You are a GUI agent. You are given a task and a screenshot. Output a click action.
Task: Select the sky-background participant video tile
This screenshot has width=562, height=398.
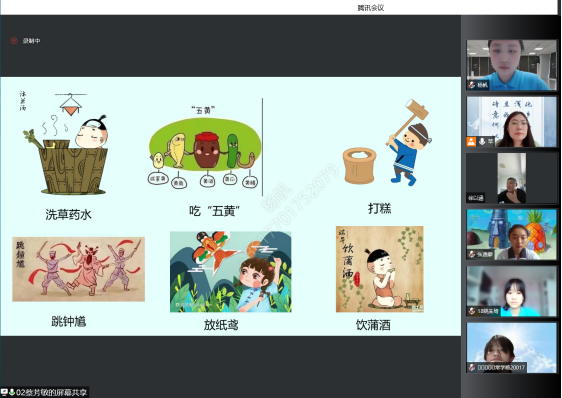[511, 347]
